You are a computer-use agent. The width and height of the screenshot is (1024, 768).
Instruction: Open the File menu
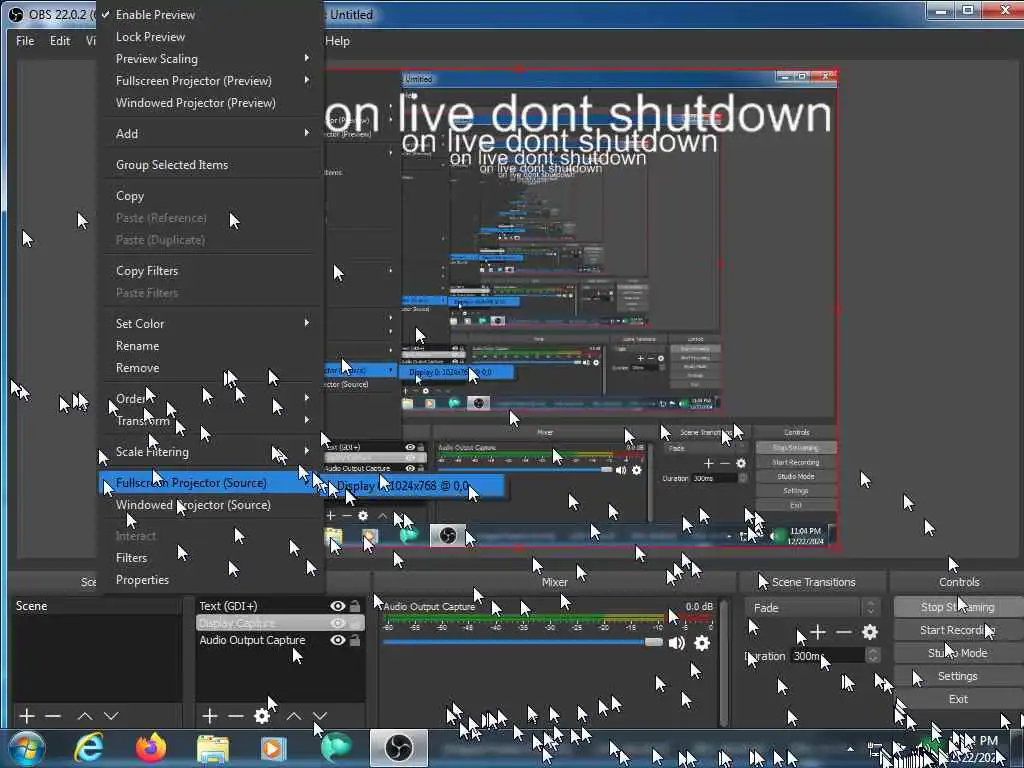pyautogui.click(x=25, y=40)
